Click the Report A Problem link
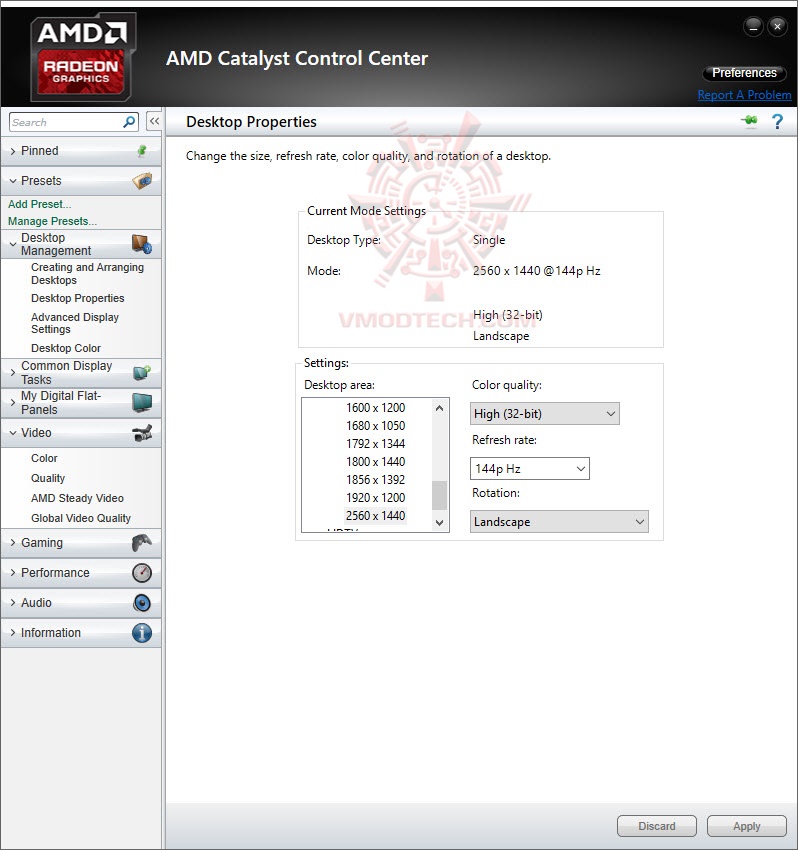 point(744,95)
